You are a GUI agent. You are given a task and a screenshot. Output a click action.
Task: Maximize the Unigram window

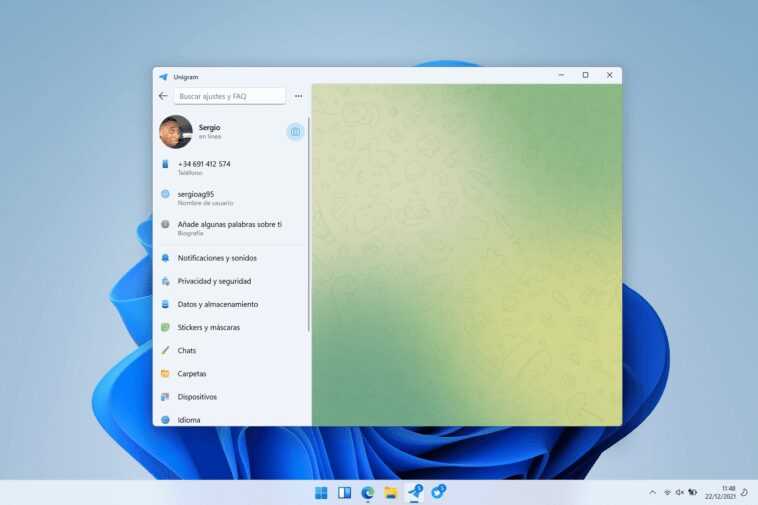(x=585, y=75)
